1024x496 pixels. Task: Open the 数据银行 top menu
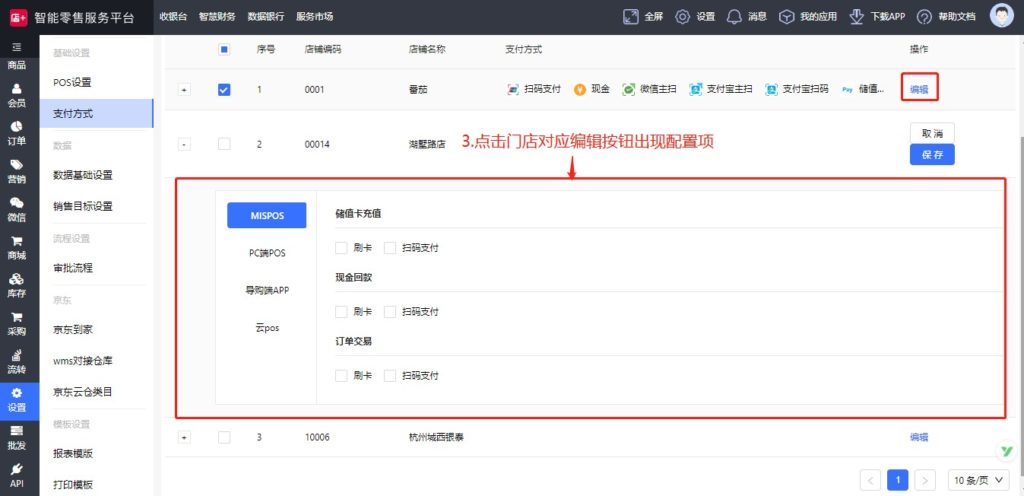(x=266, y=17)
